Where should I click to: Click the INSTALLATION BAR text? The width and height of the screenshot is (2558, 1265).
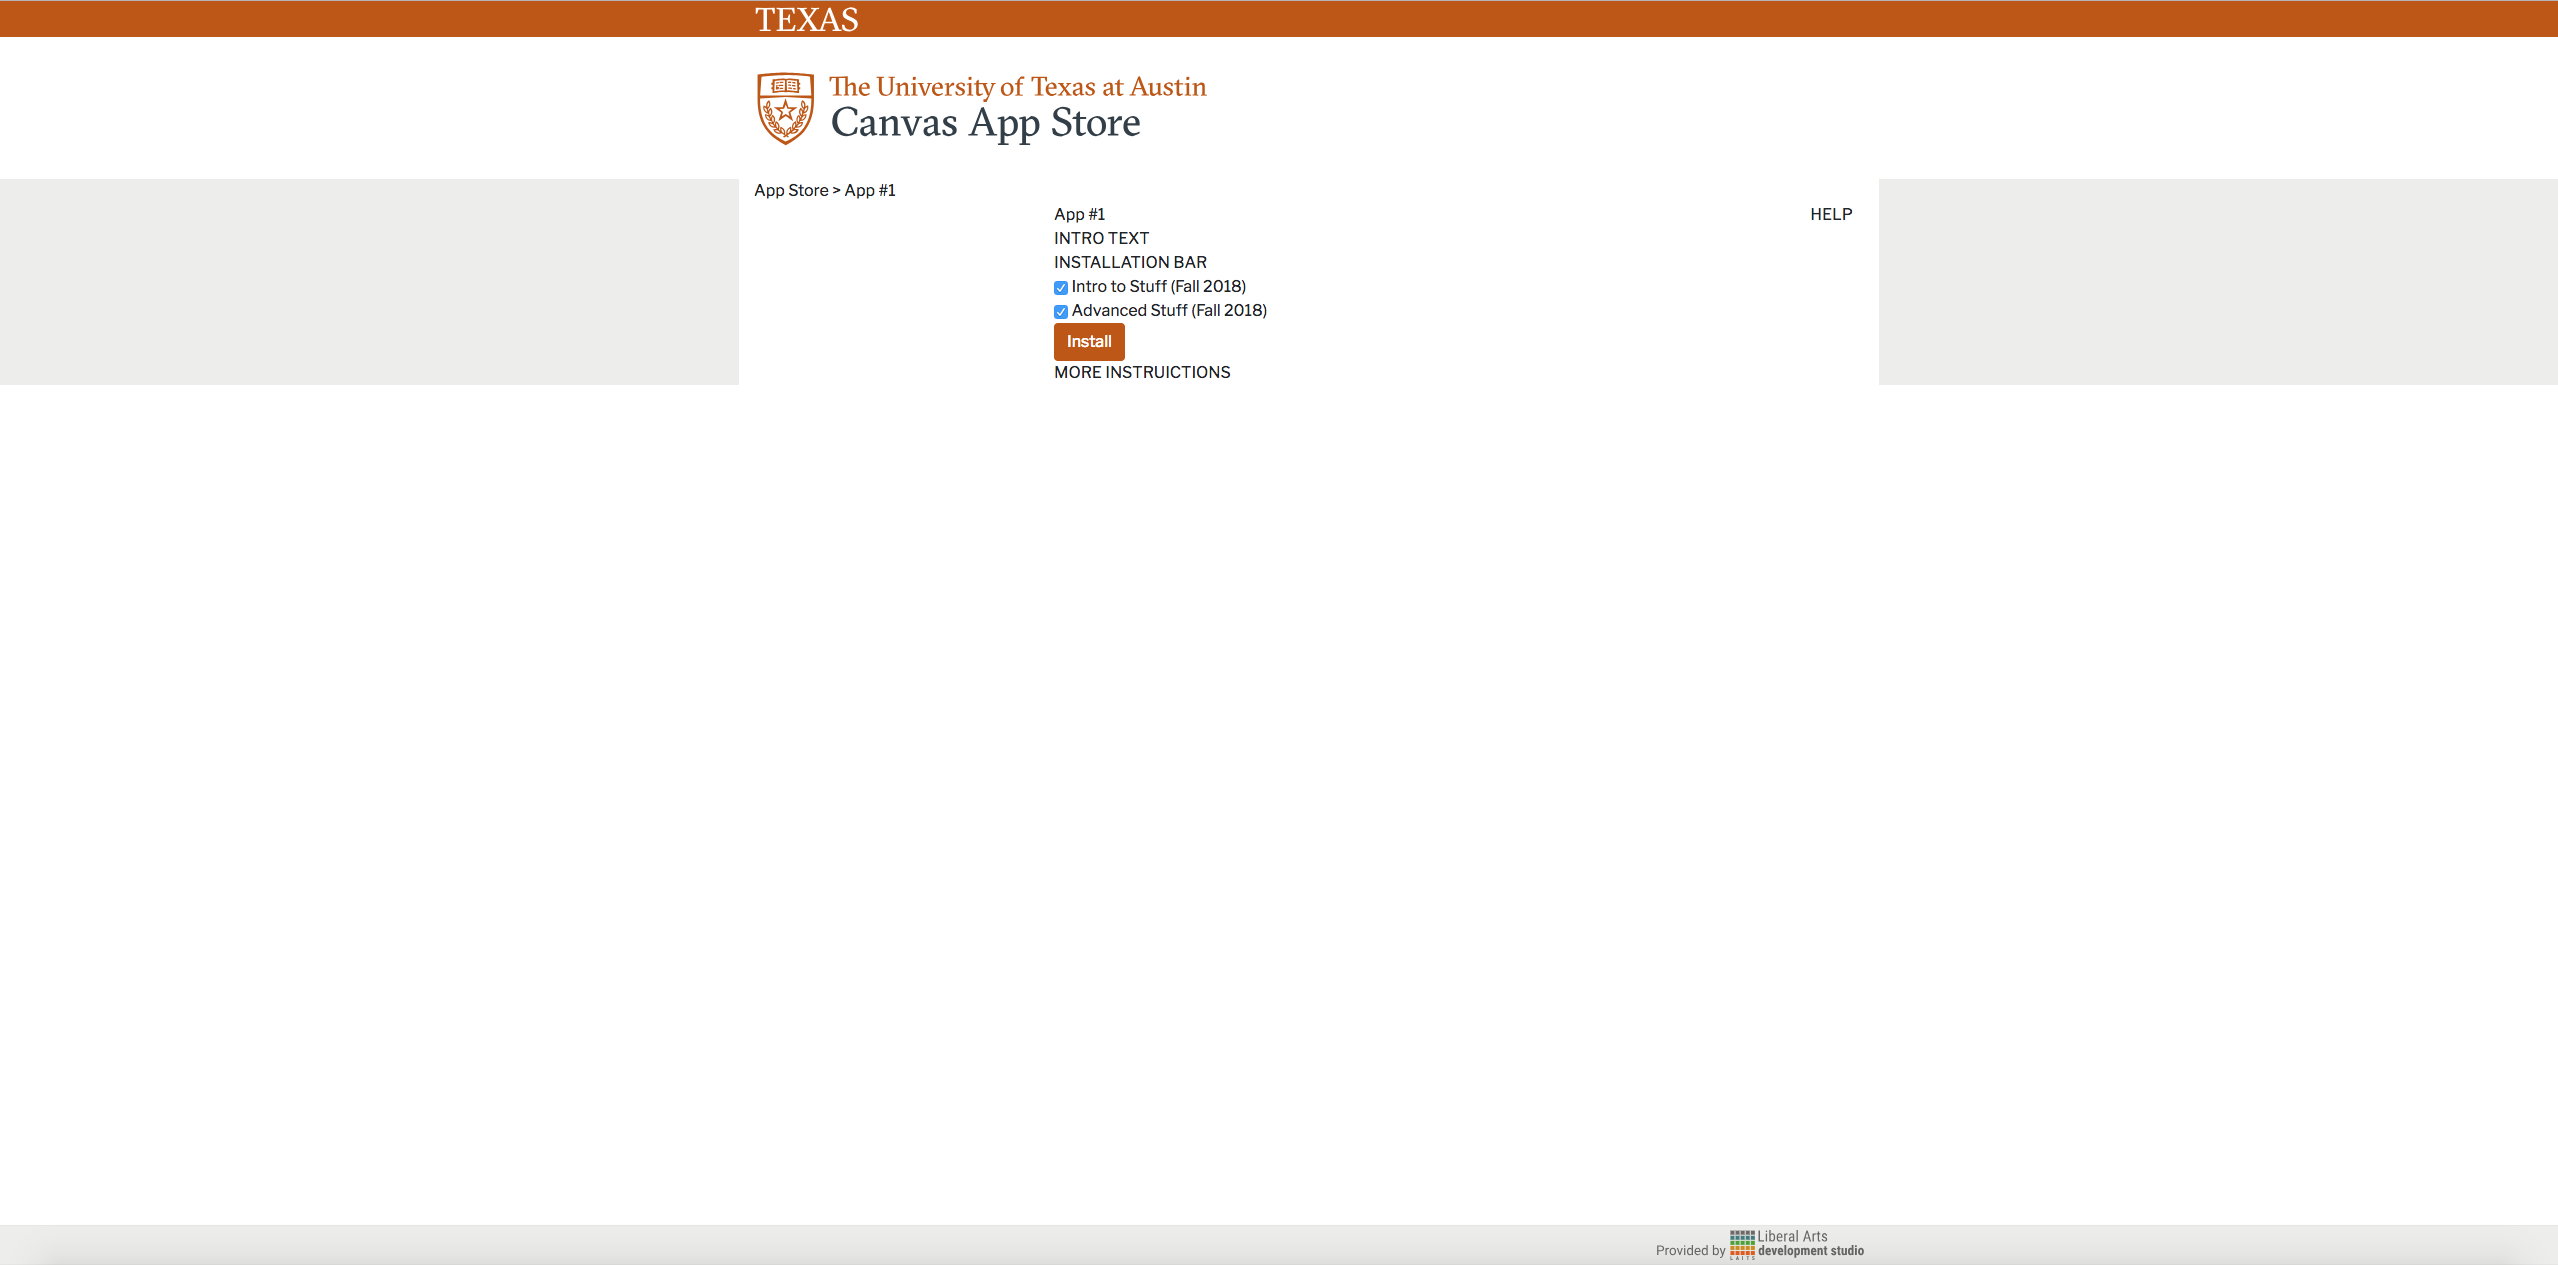[1130, 262]
